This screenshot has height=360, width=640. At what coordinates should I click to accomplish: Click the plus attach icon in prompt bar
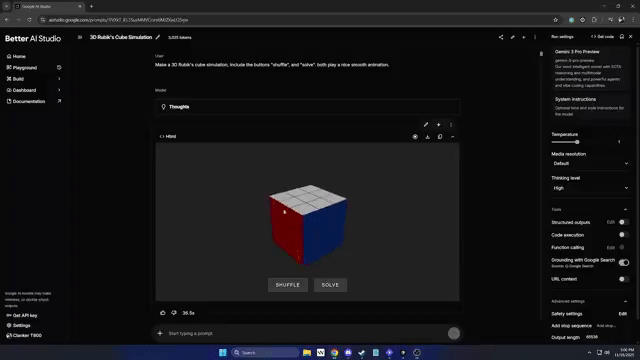[160, 333]
